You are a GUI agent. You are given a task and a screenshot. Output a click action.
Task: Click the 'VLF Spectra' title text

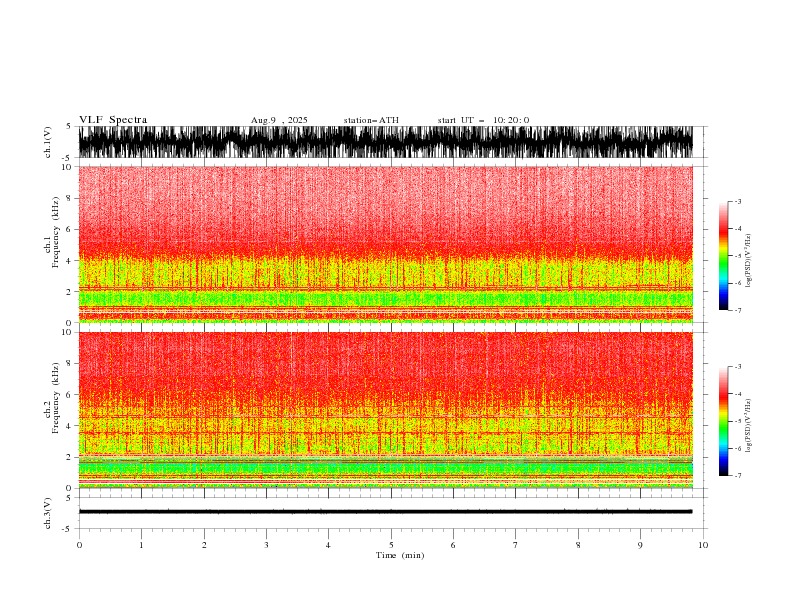pyautogui.click(x=113, y=120)
